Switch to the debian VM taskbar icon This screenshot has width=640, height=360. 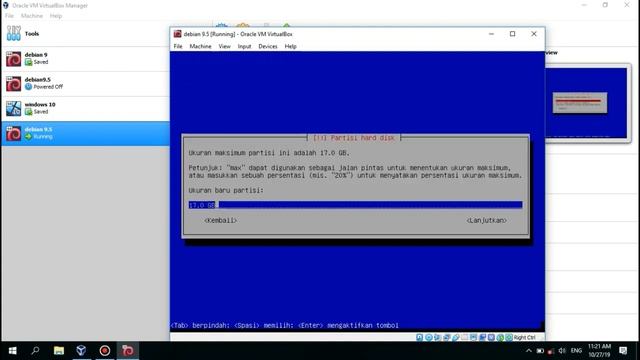[x=128, y=351]
